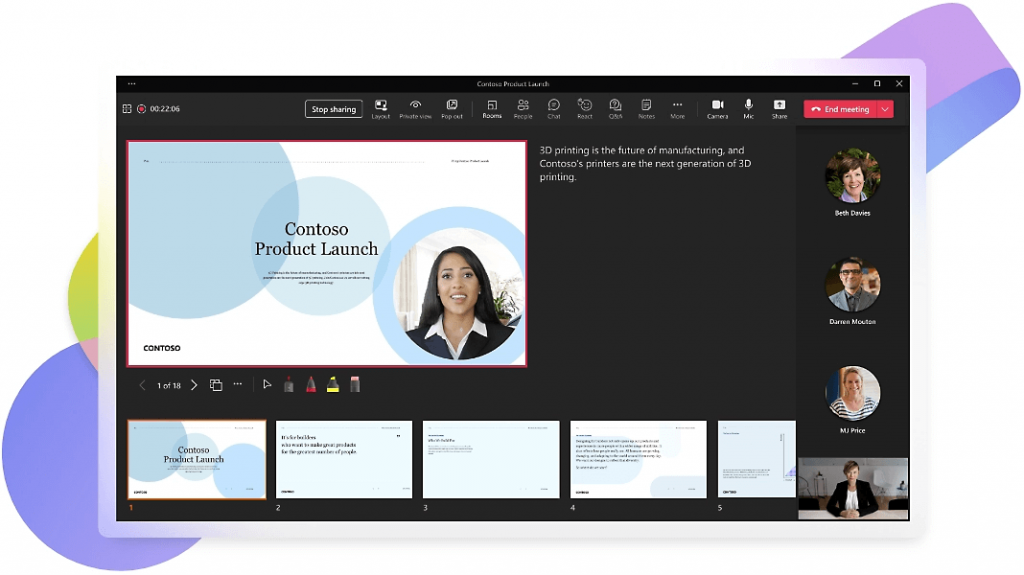Pick the eraser tool

(x=354, y=384)
